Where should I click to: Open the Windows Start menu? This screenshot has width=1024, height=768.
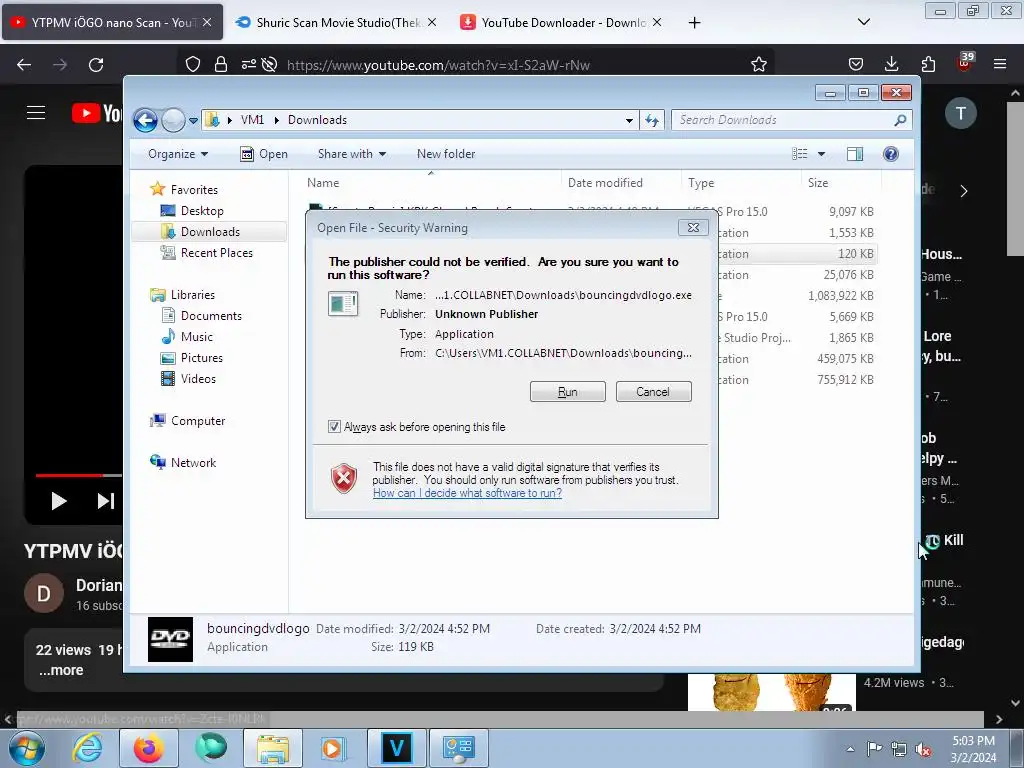point(27,748)
